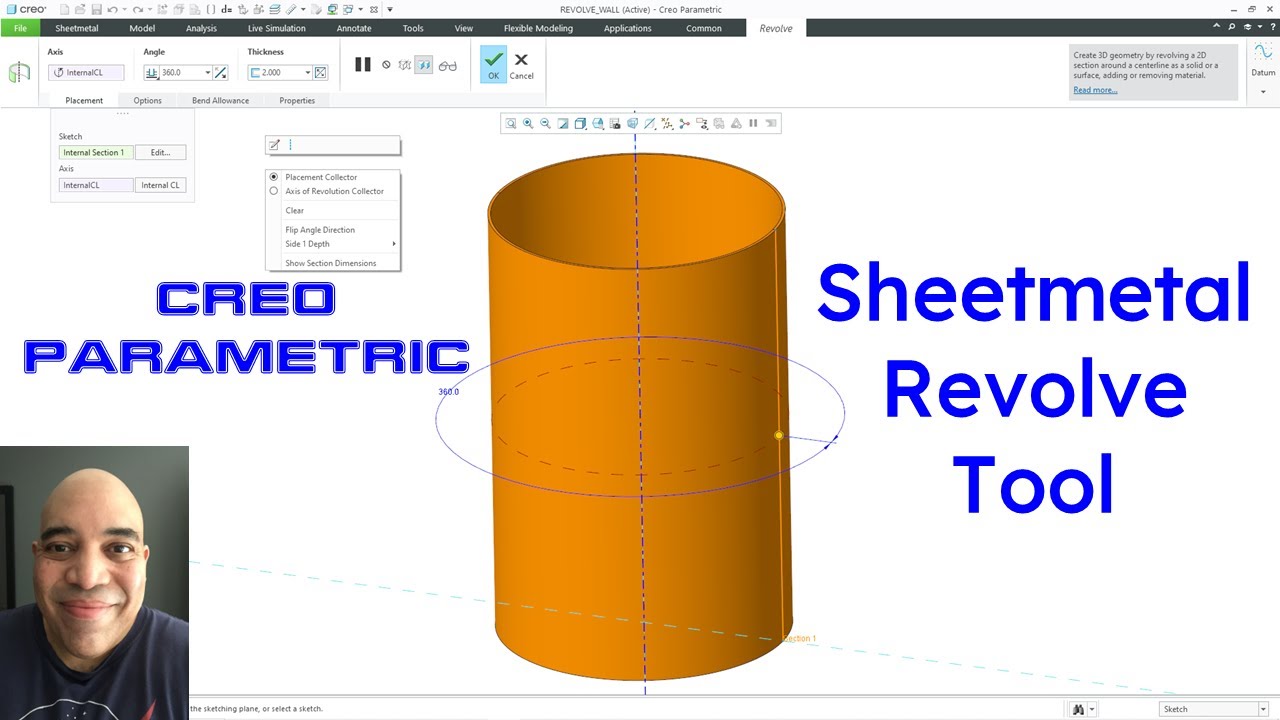
Task: Open the Tools ribbon tab
Action: tap(413, 28)
